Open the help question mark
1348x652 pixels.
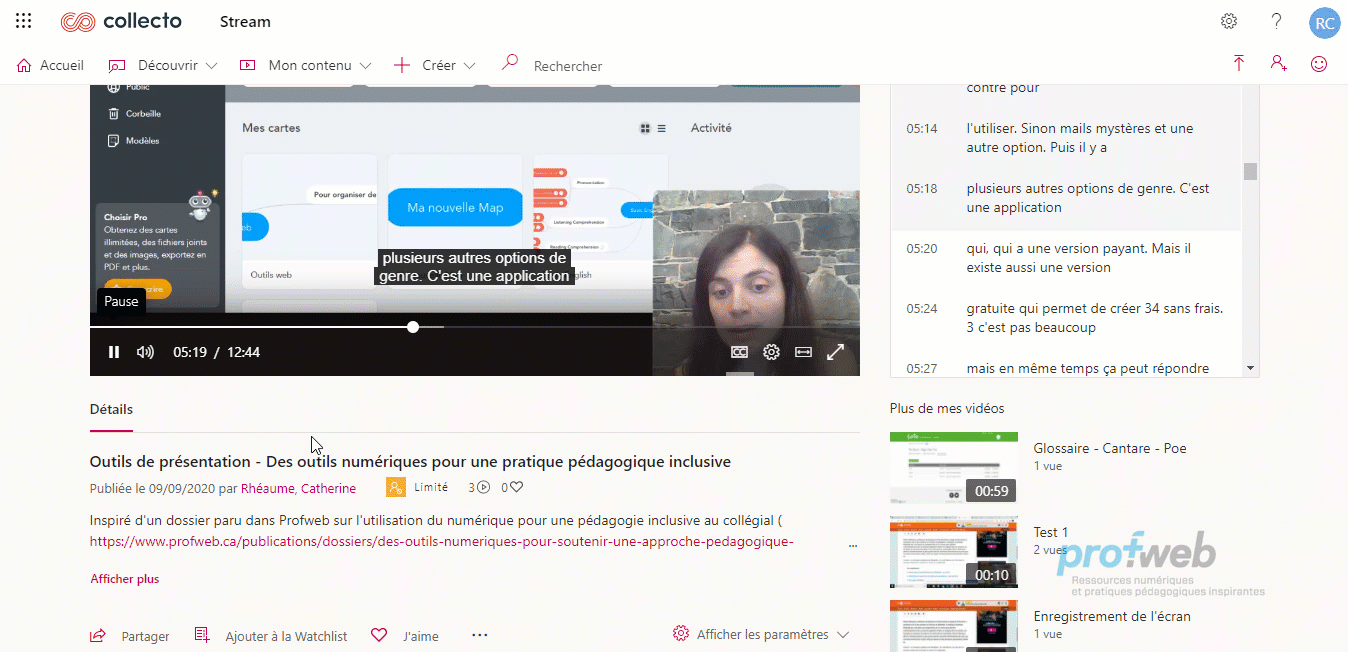[x=1277, y=22]
